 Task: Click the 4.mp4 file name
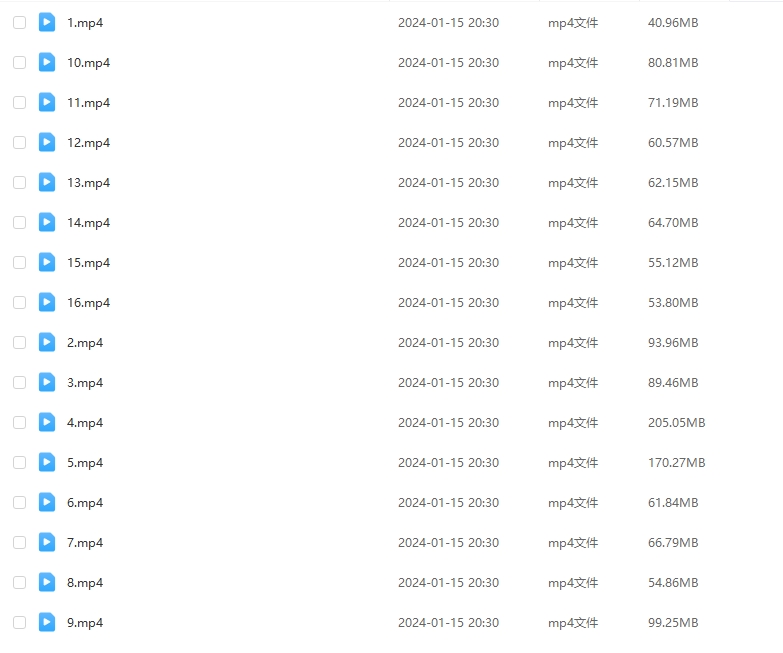[x=85, y=423]
